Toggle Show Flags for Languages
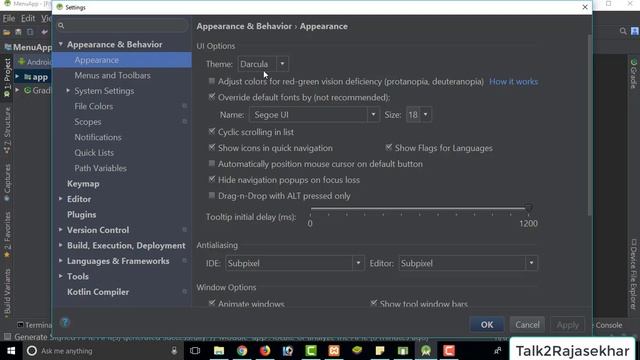Screen dimensions: 640x360 coord(388,147)
